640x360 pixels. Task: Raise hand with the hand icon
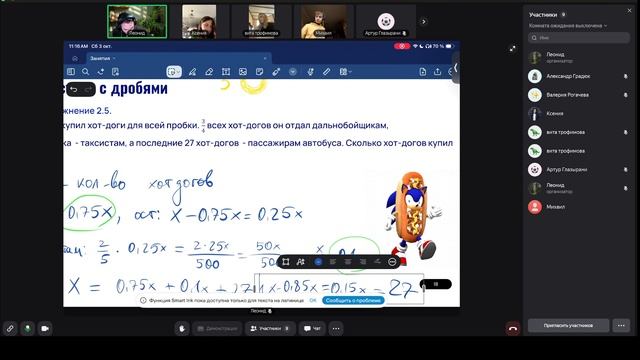[x=182, y=328]
